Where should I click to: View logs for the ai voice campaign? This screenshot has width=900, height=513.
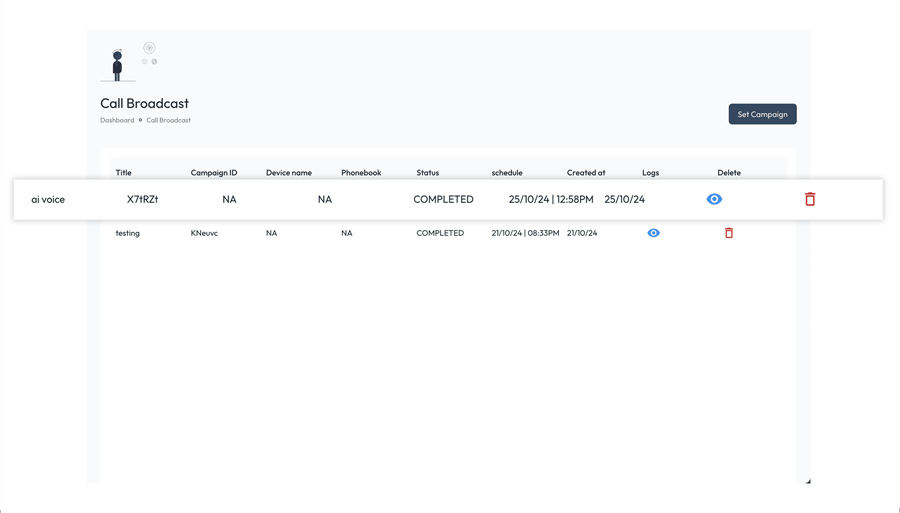pyautogui.click(x=714, y=199)
